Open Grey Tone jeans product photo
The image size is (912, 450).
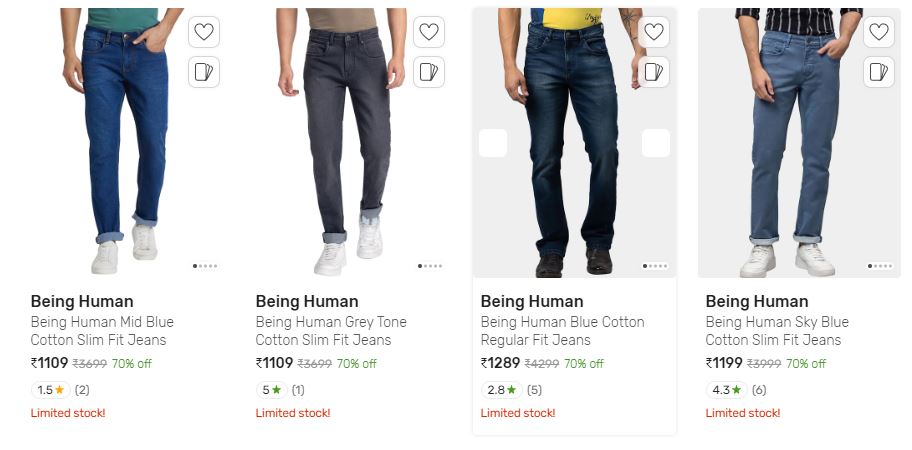click(349, 142)
